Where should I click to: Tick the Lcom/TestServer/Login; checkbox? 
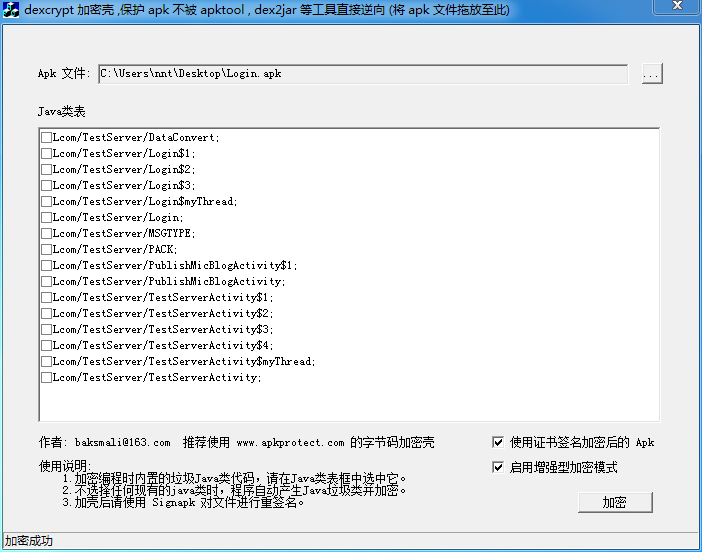coord(46,218)
